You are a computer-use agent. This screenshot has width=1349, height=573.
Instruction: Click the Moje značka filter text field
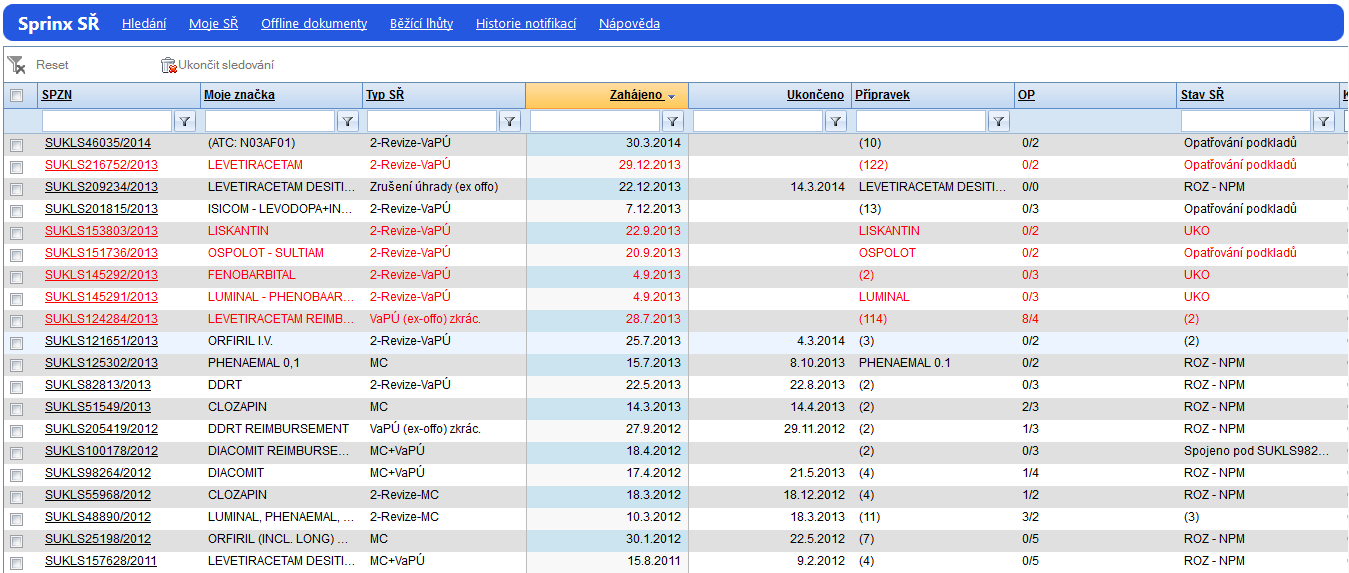coord(270,121)
